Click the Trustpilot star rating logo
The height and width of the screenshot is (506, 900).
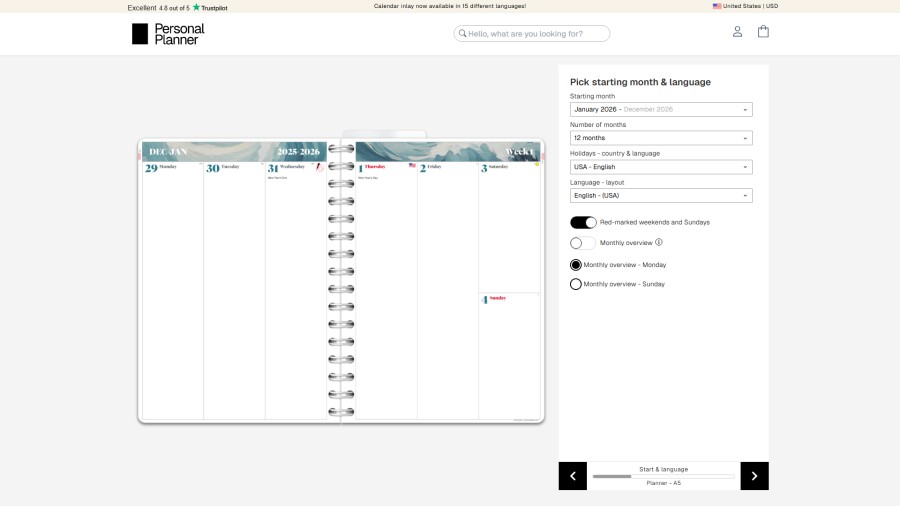pos(209,7)
